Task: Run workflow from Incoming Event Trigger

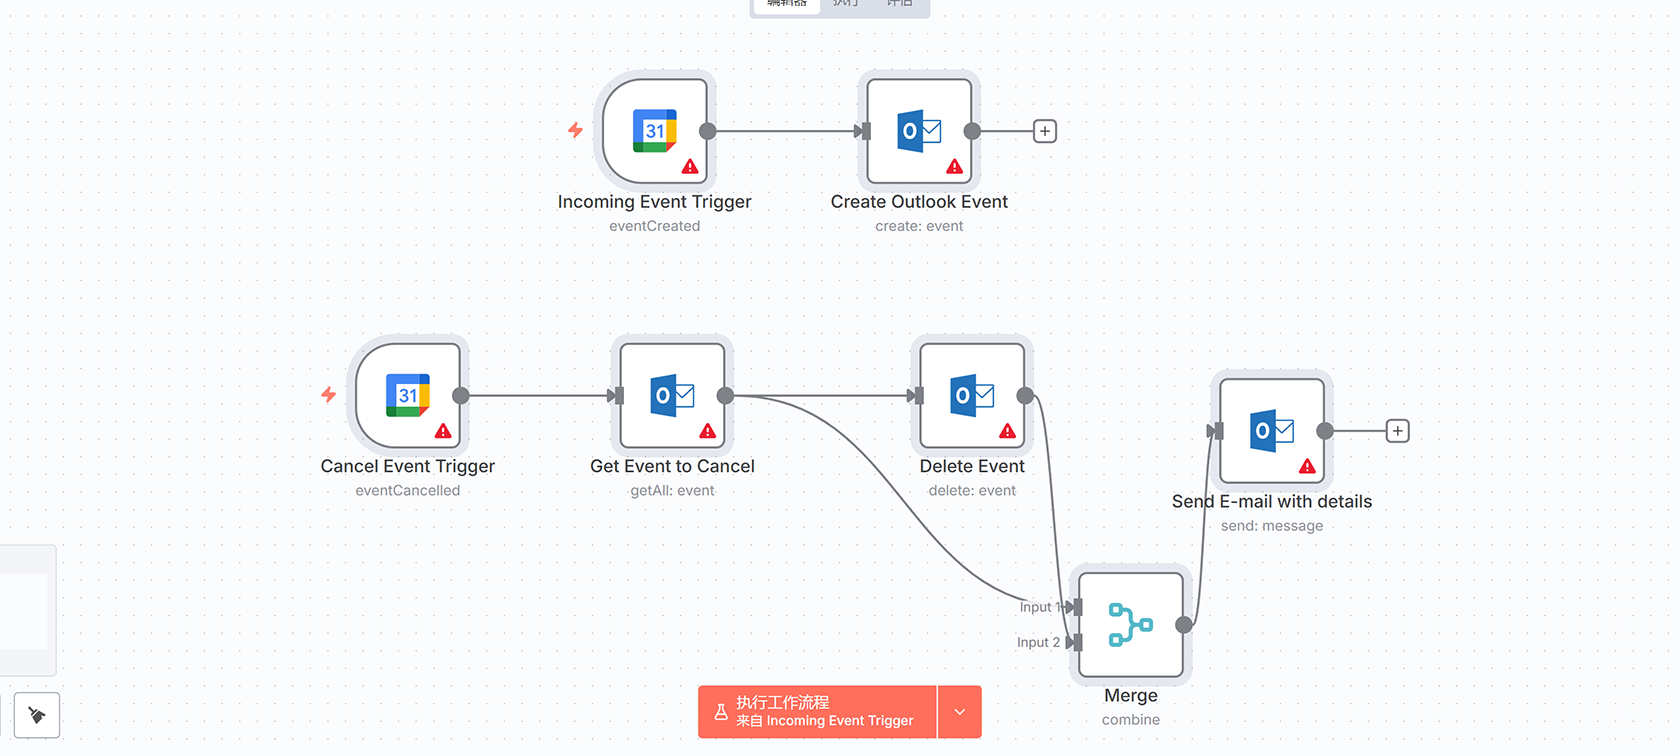Action: (x=817, y=712)
